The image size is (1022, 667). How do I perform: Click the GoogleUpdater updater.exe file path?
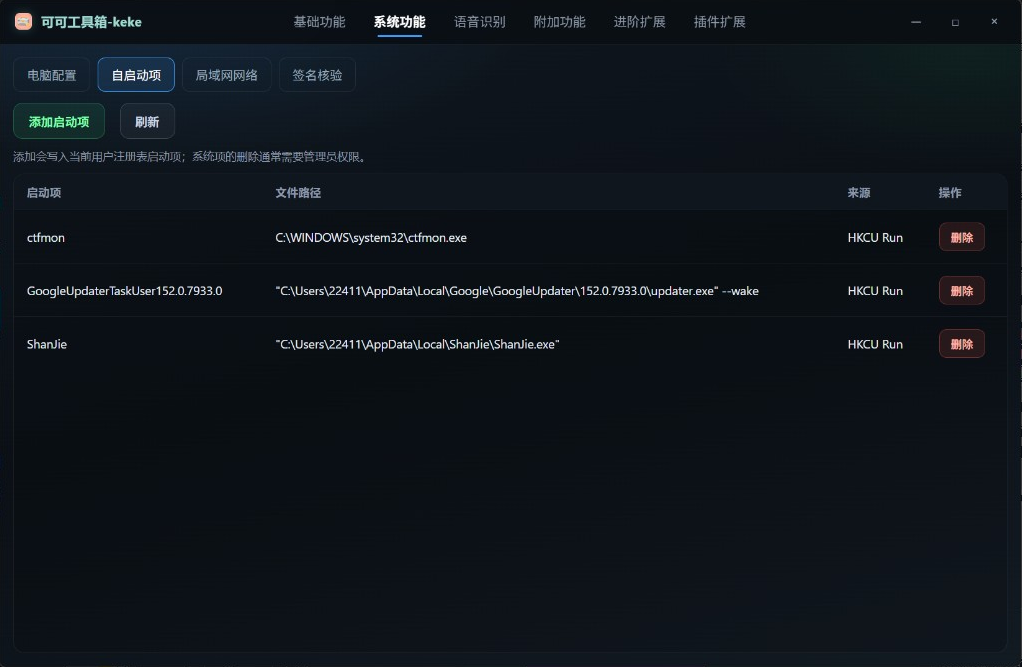point(517,291)
